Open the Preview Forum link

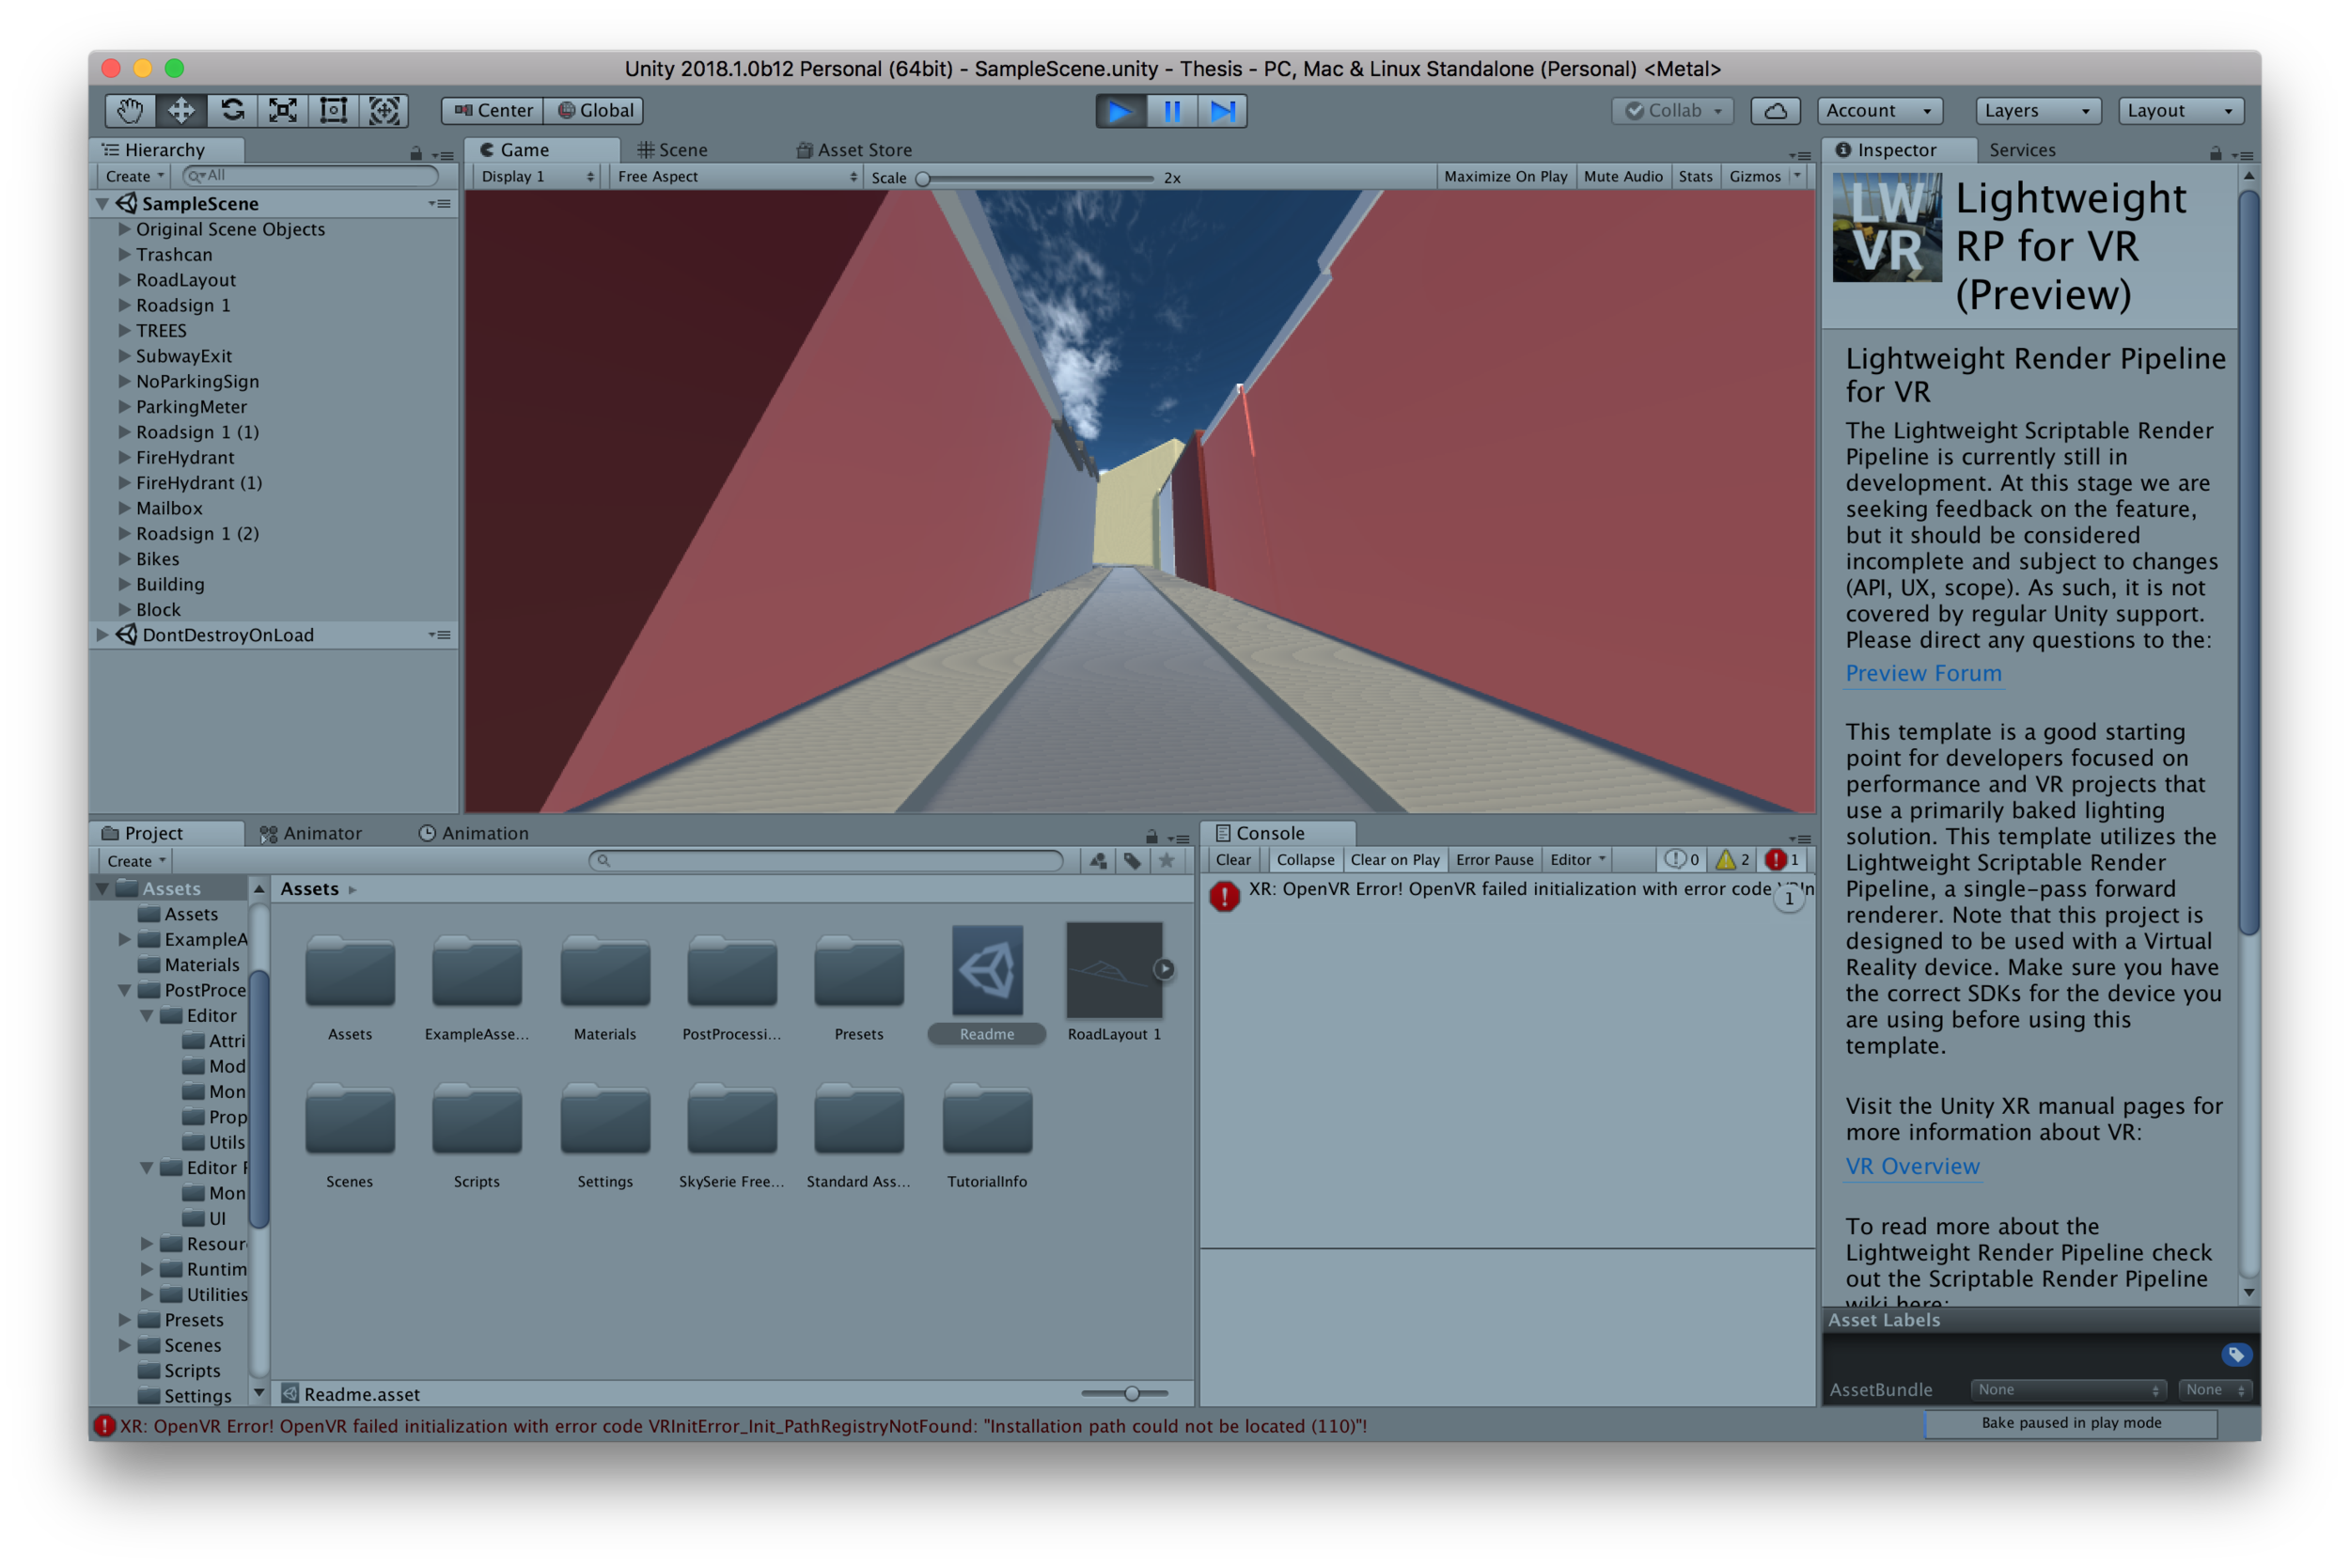tap(1922, 673)
